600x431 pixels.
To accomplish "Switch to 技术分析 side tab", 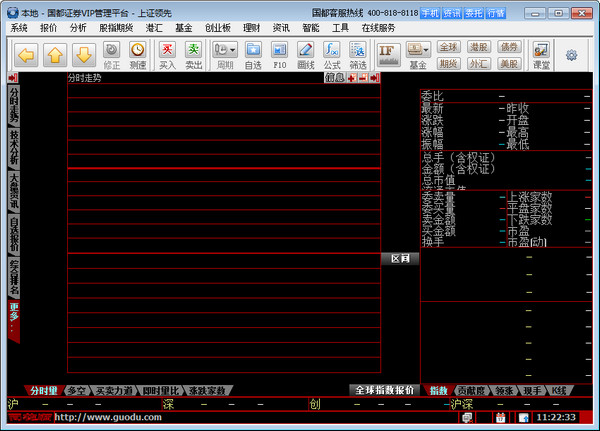I will click(x=14, y=148).
